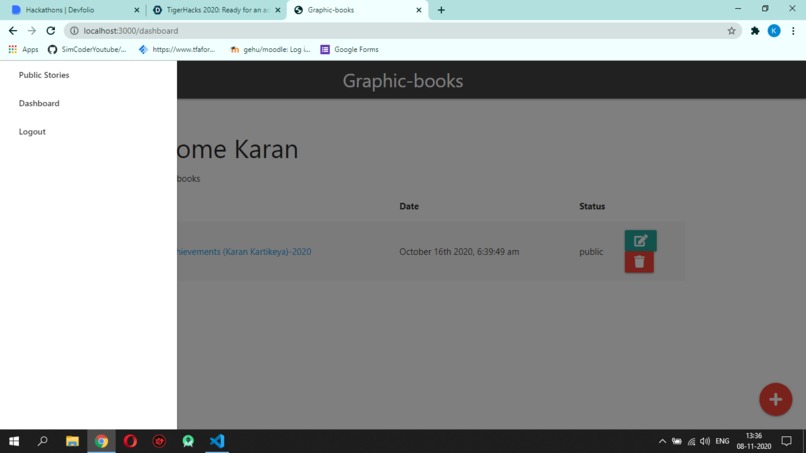Screen dimensions: 806x453
Task: Click the Chrome taskbar icon
Action: click(x=101, y=441)
